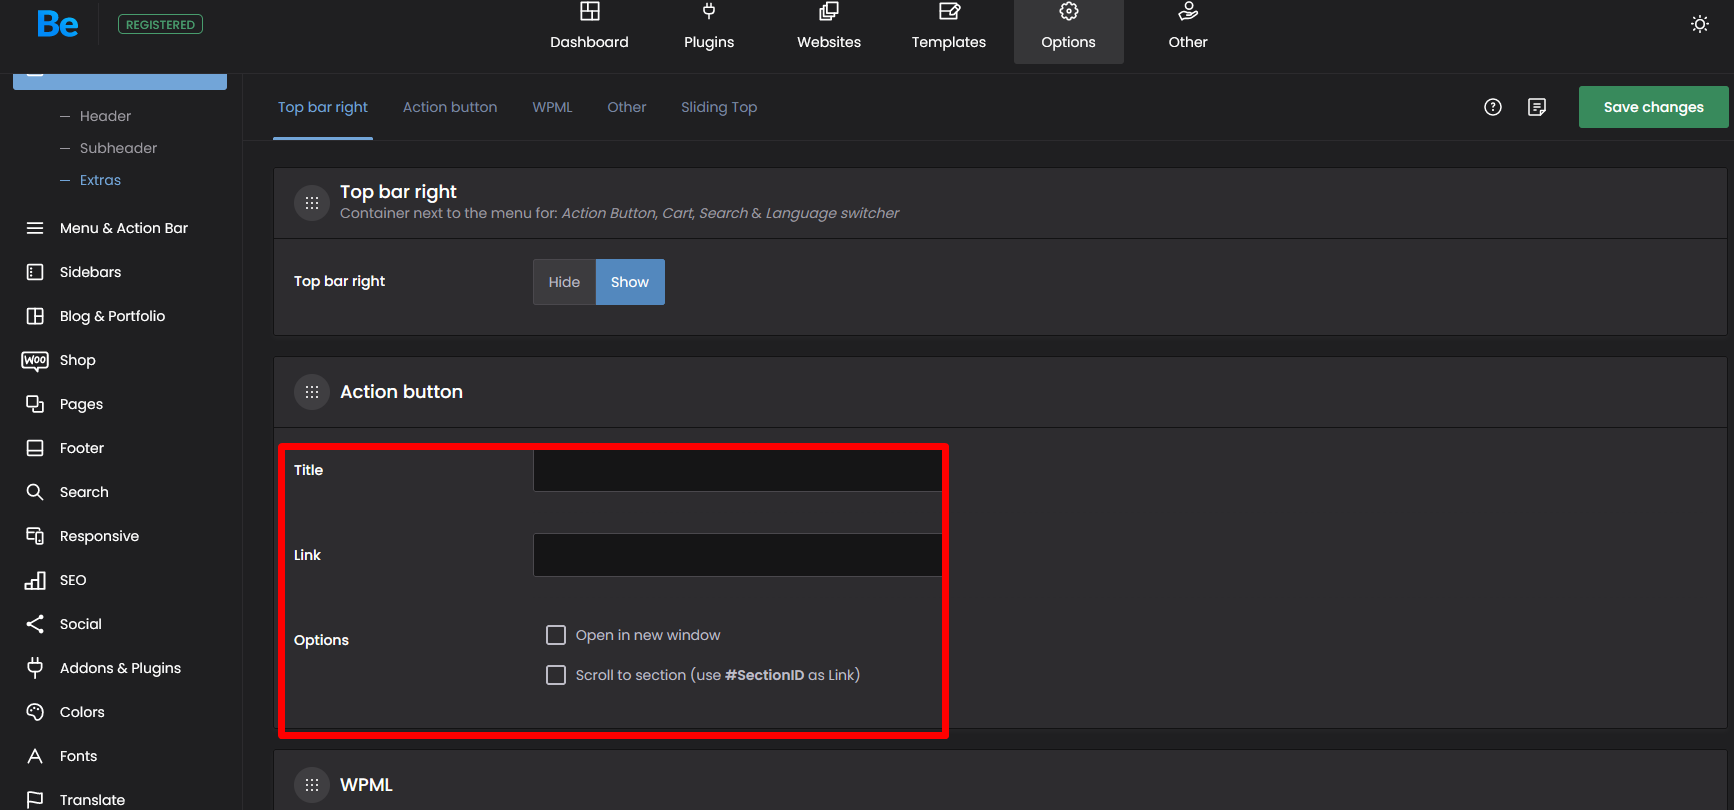Click the Social share icon

35,624
